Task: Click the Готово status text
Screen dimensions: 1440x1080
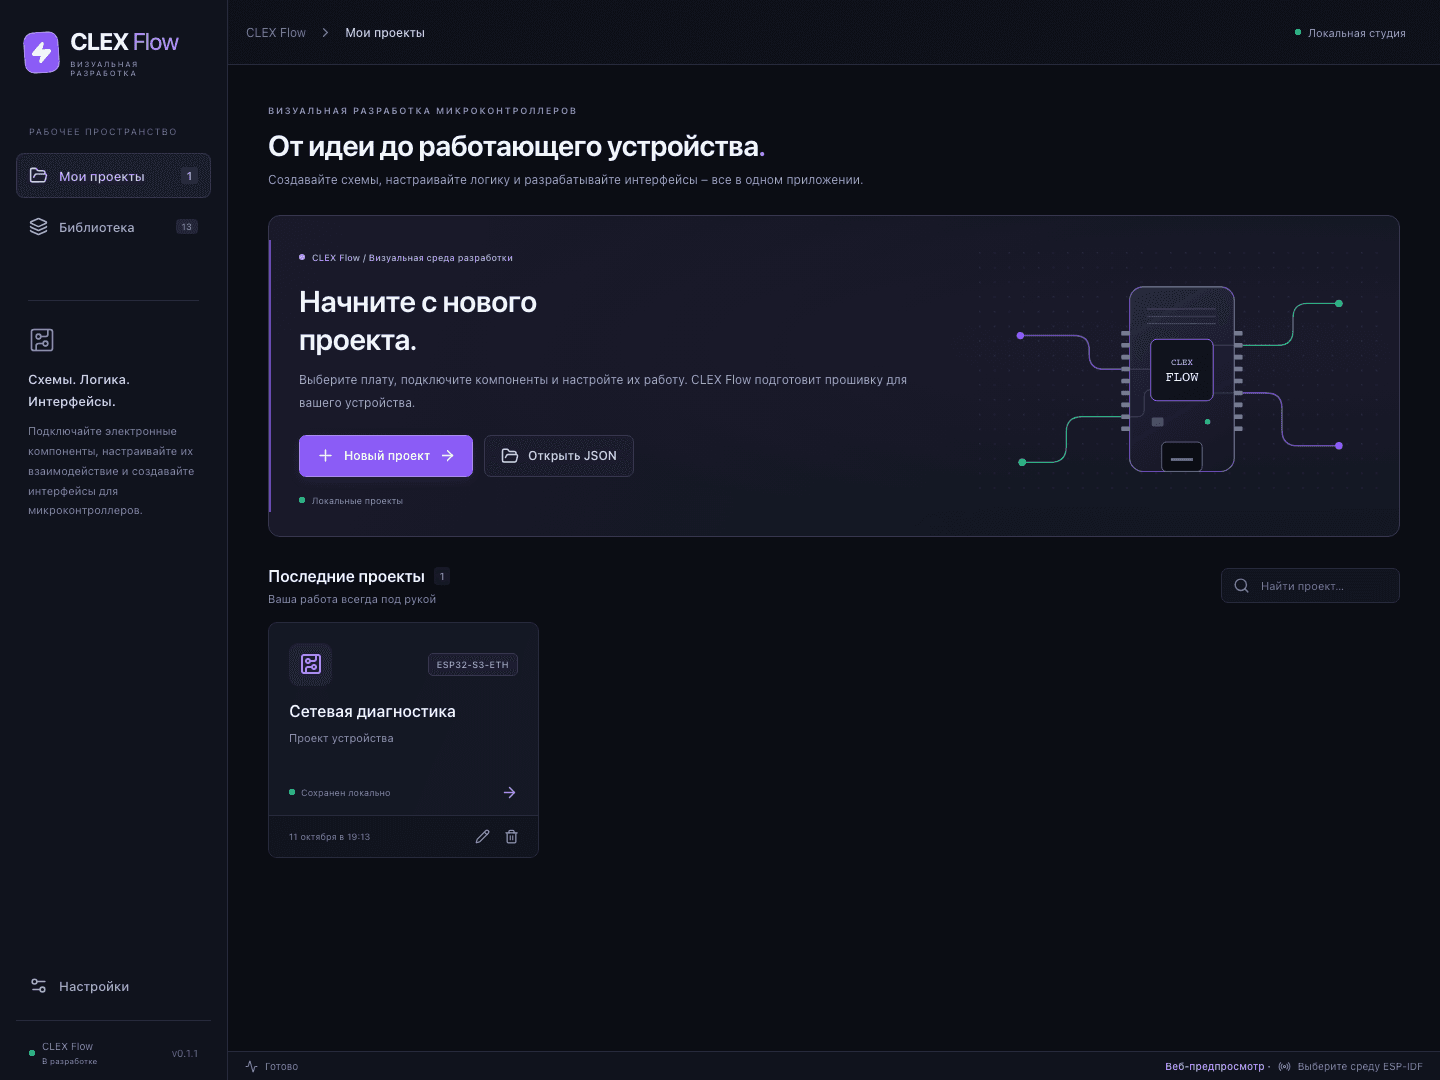Action: tap(282, 1067)
